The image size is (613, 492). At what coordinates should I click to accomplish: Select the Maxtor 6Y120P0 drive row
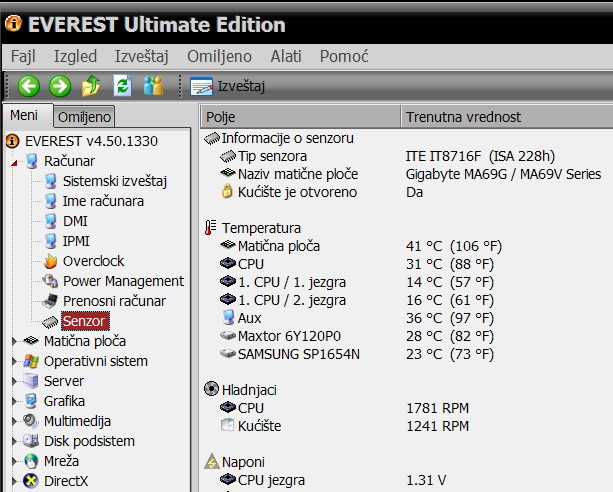(x=357, y=336)
